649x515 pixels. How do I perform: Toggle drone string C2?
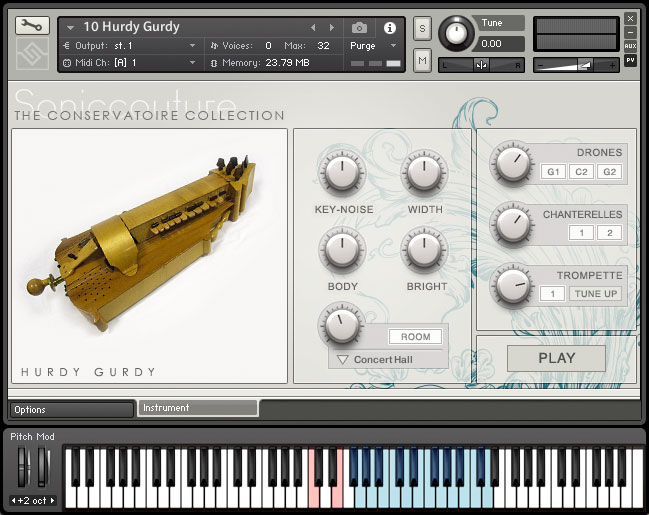(581, 172)
